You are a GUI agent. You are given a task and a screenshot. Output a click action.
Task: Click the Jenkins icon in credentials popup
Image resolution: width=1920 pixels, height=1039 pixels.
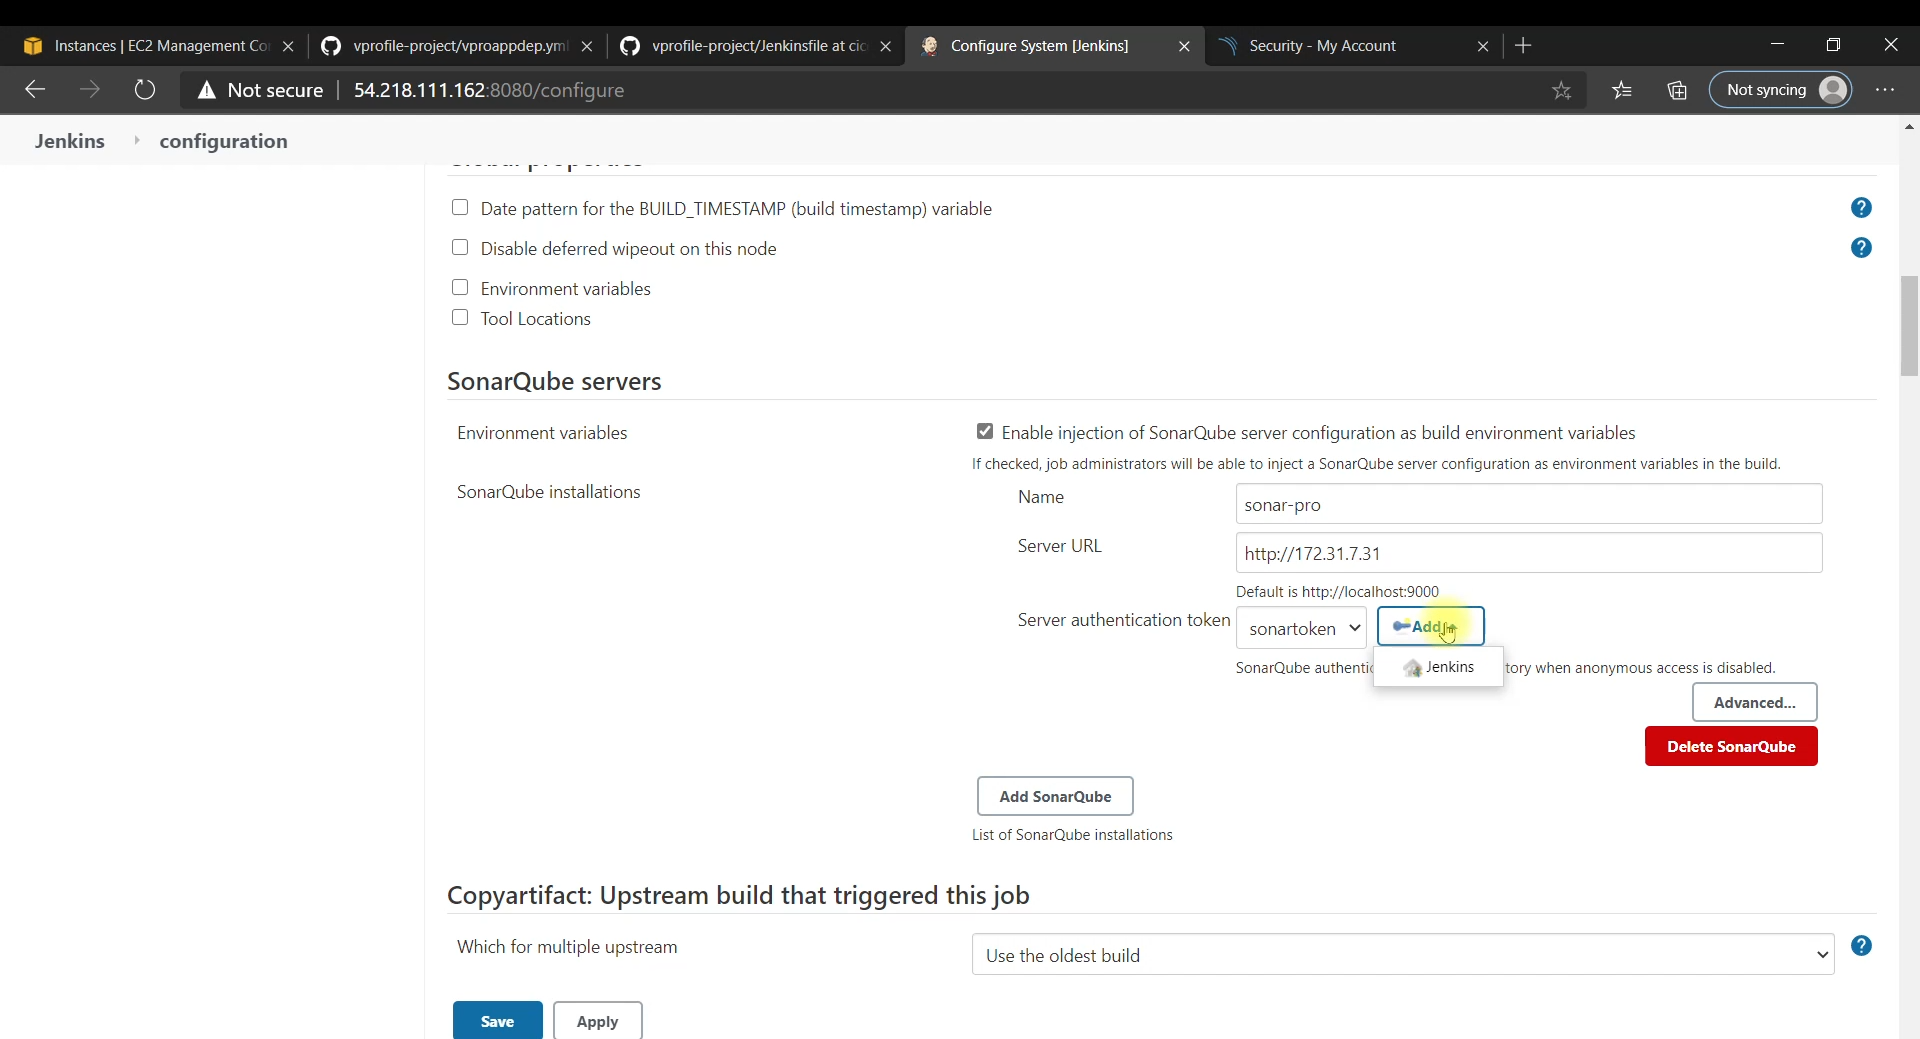(x=1412, y=668)
